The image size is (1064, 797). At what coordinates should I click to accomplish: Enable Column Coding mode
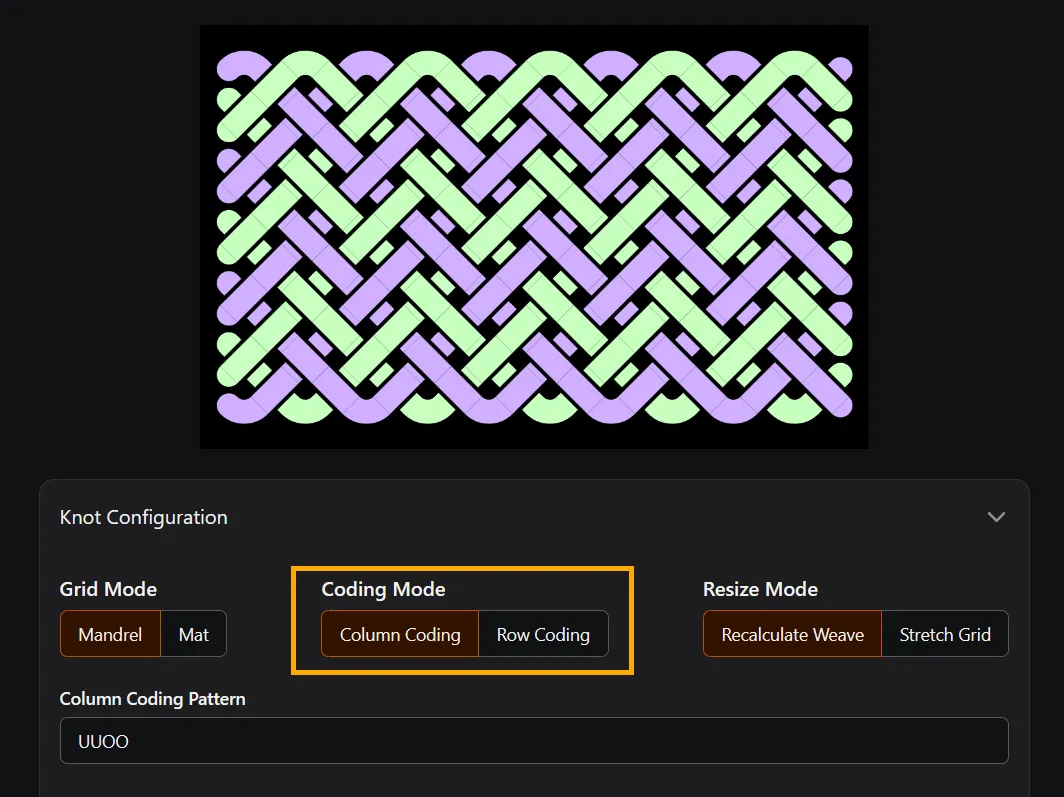[x=400, y=634]
